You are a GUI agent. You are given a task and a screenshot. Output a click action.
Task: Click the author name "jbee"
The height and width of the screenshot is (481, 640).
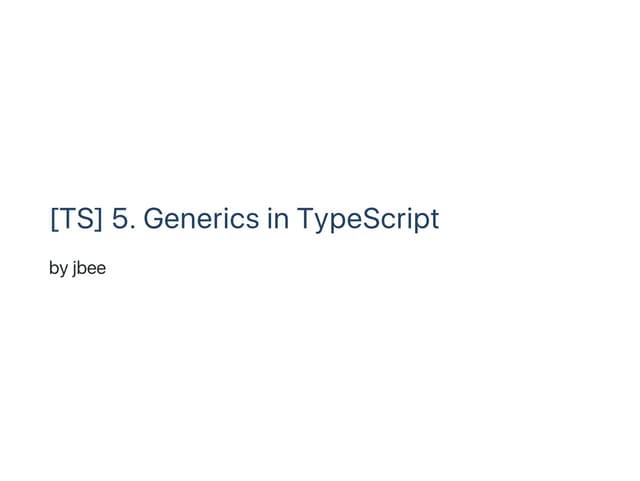(89, 268)
